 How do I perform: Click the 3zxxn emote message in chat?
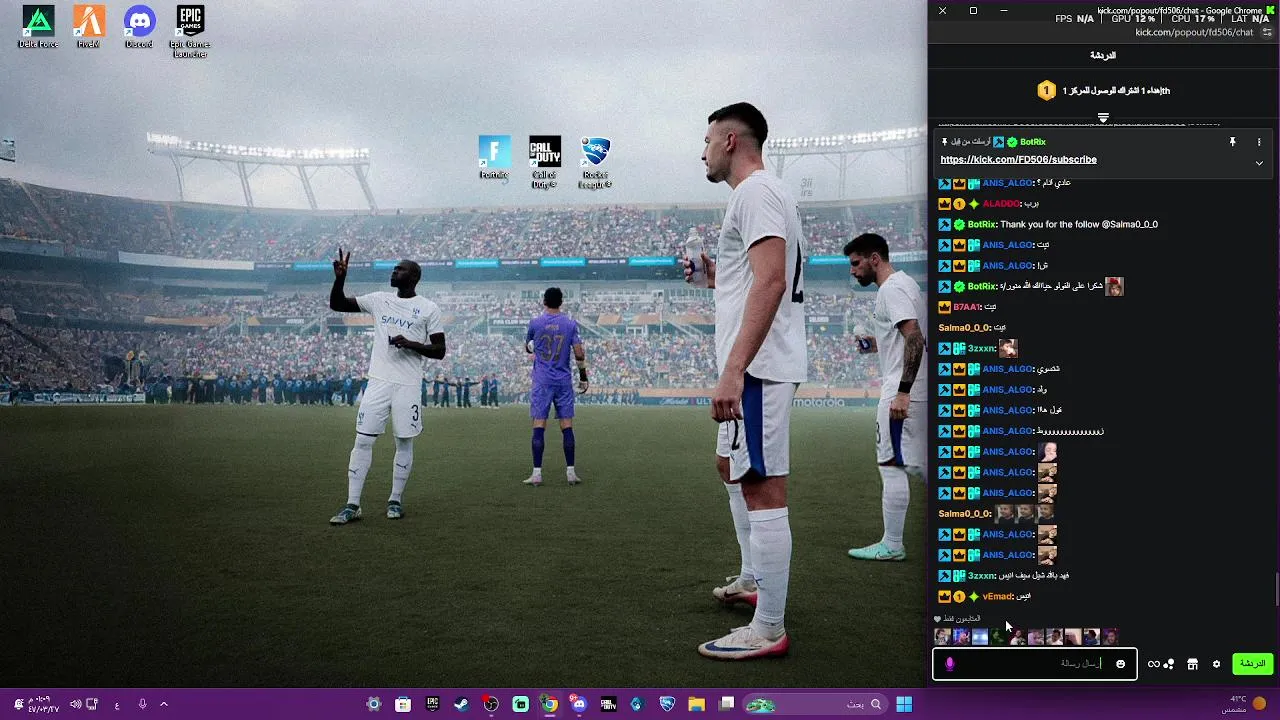click(x=978, y=349)
